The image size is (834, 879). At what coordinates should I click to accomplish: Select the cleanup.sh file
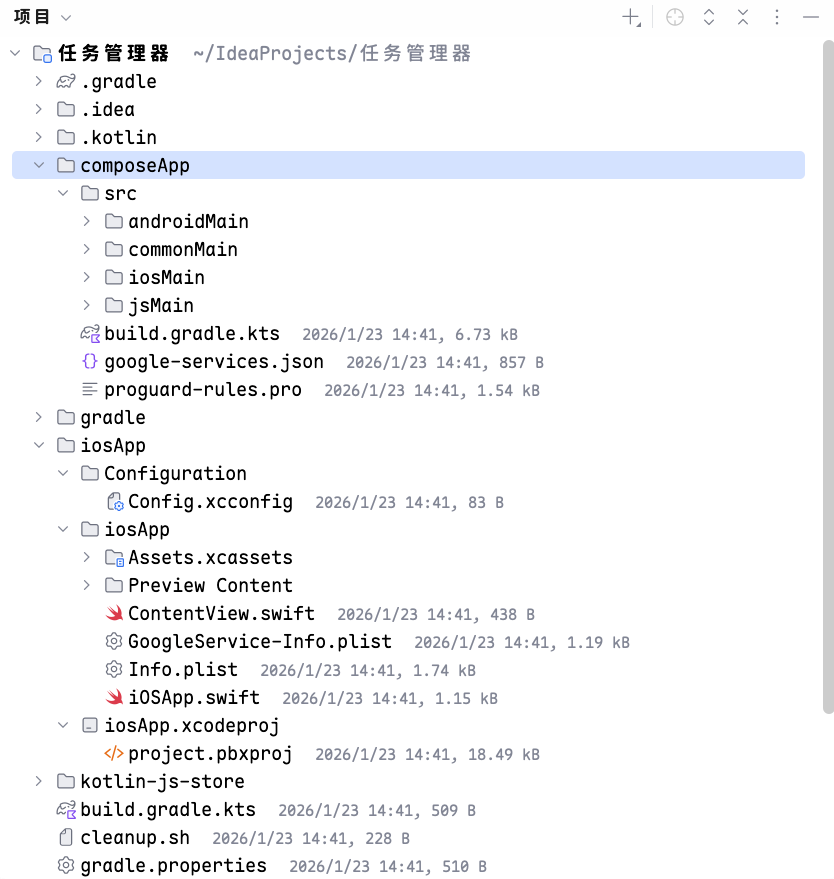click(135, 838)
